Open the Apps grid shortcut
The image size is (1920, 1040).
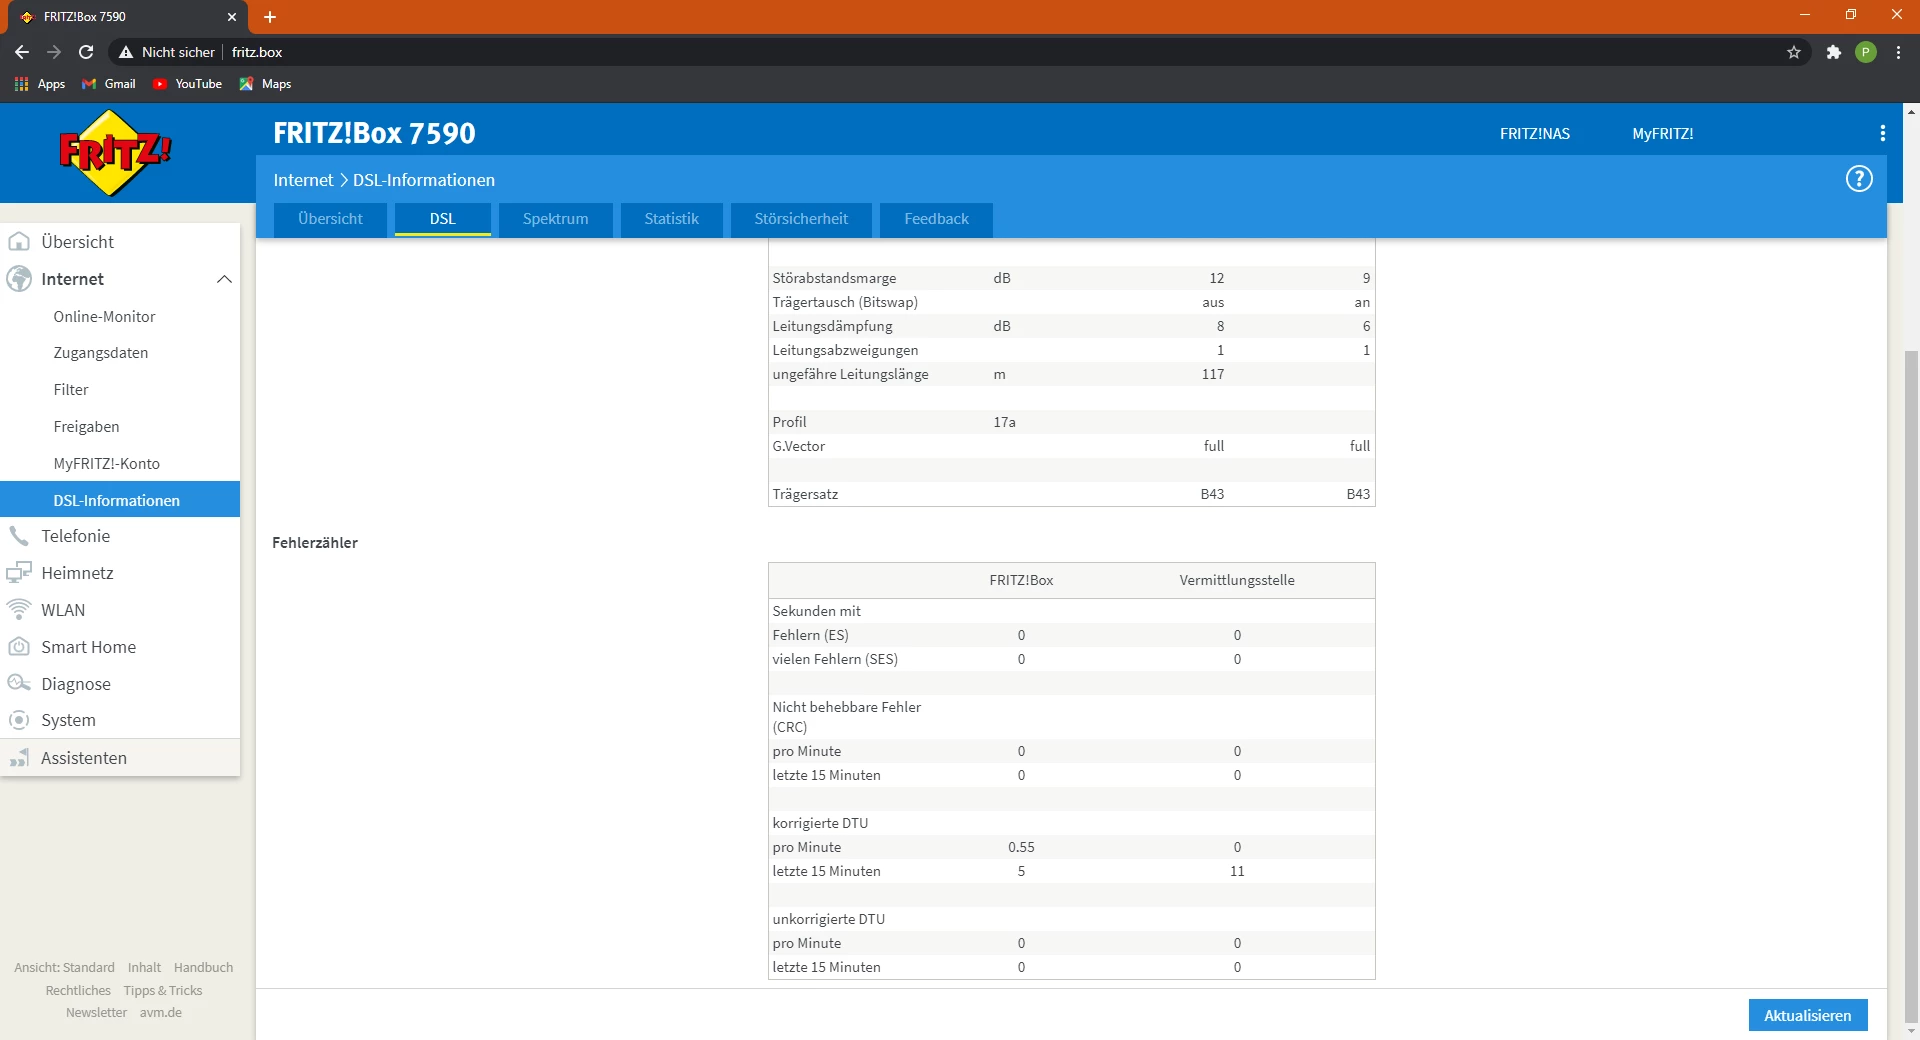tap(40, 84)
